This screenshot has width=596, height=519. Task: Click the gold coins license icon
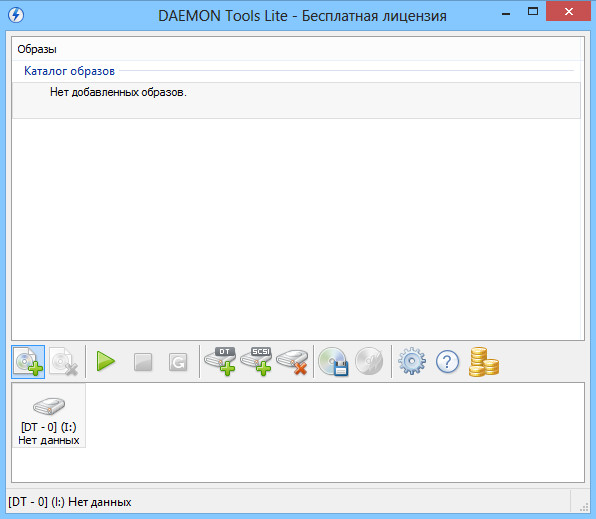[483, 362]
